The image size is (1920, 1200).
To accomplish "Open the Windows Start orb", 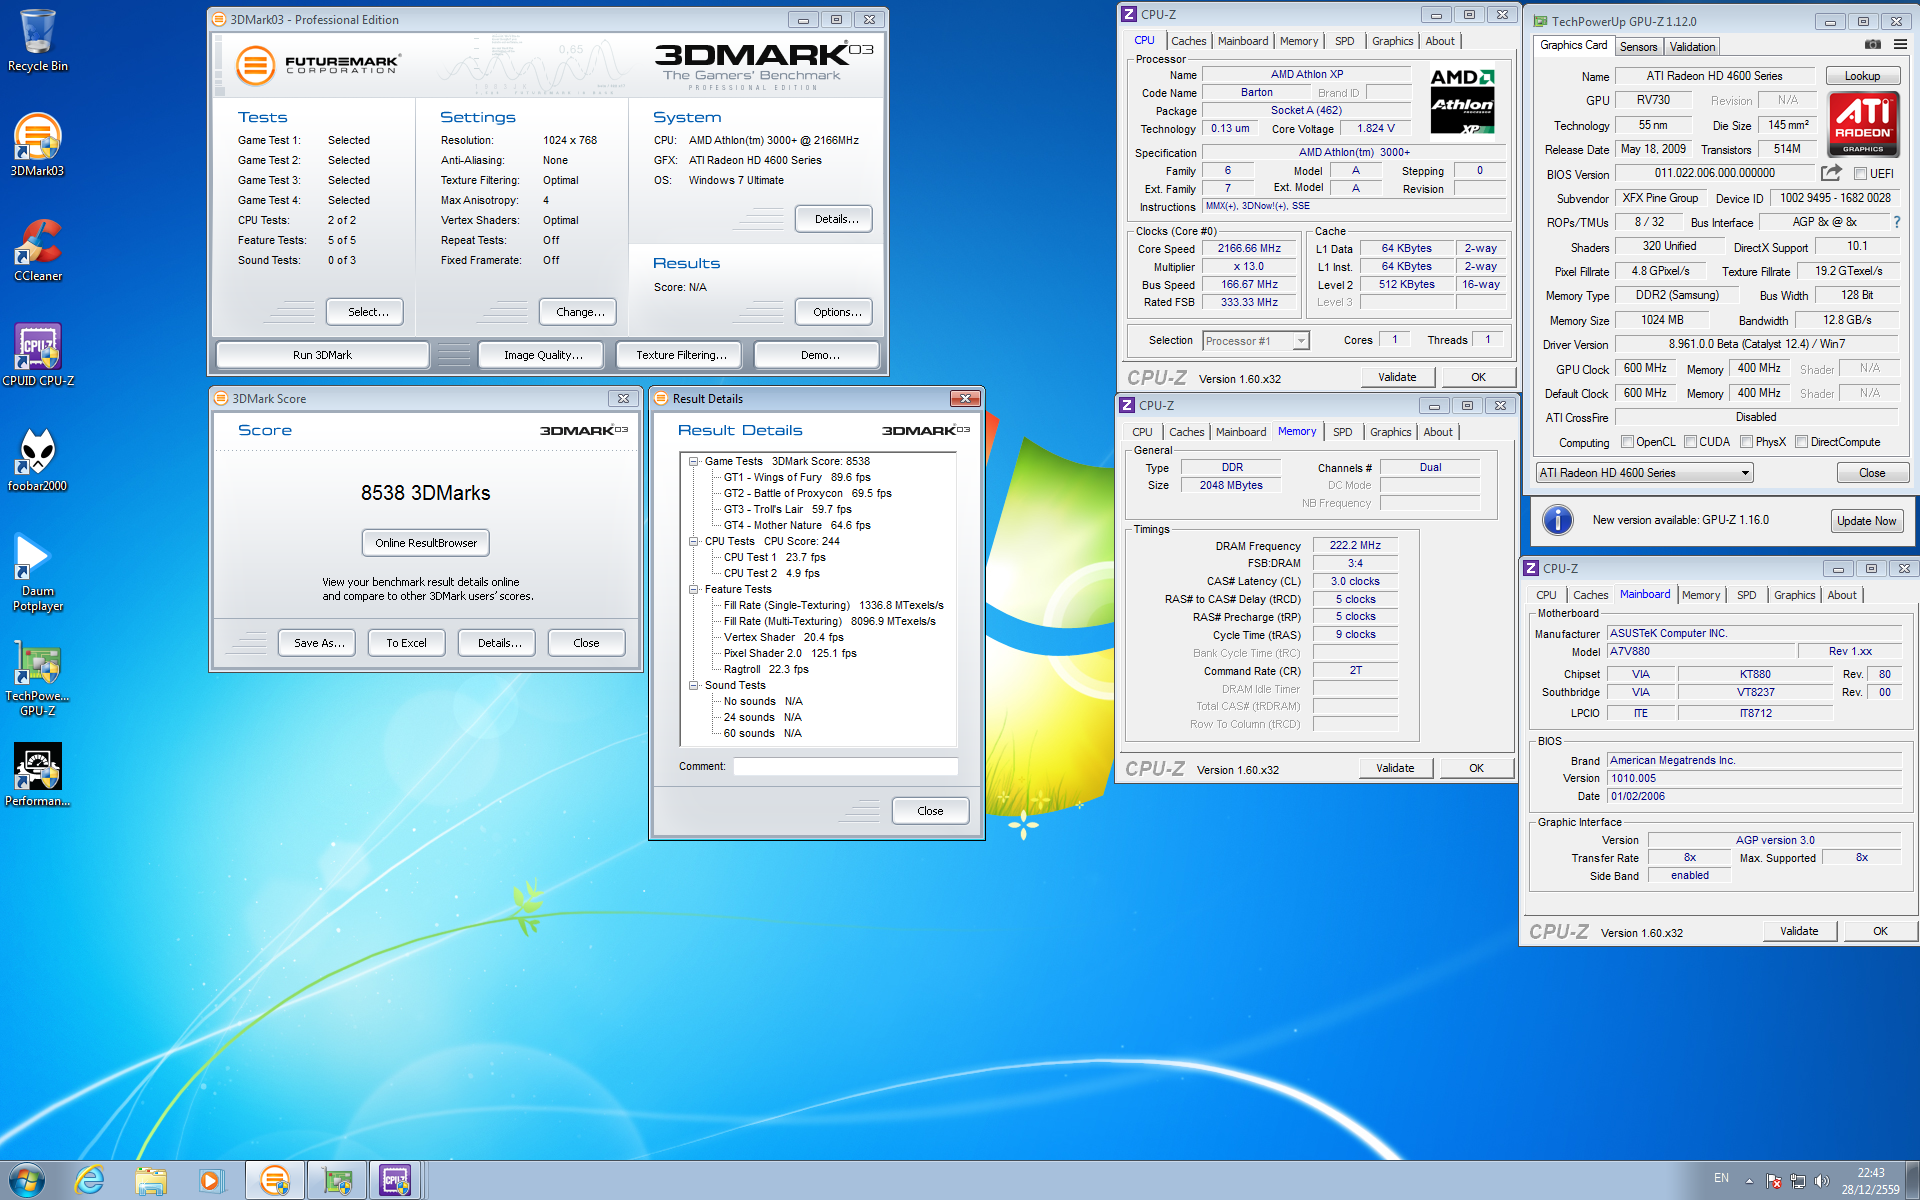I will tap(27, 1180).
